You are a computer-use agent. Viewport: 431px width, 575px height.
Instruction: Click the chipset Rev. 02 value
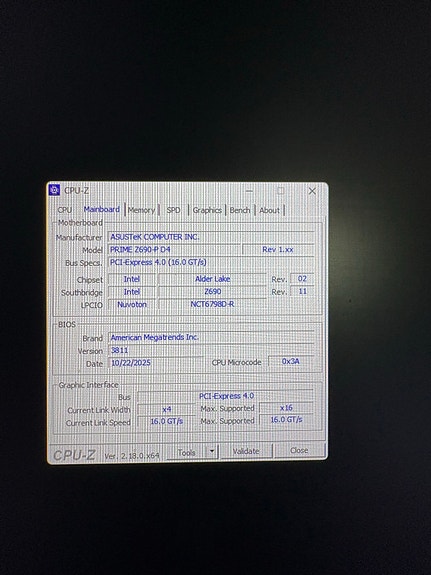pyautogui.click(x=302, y=279)
